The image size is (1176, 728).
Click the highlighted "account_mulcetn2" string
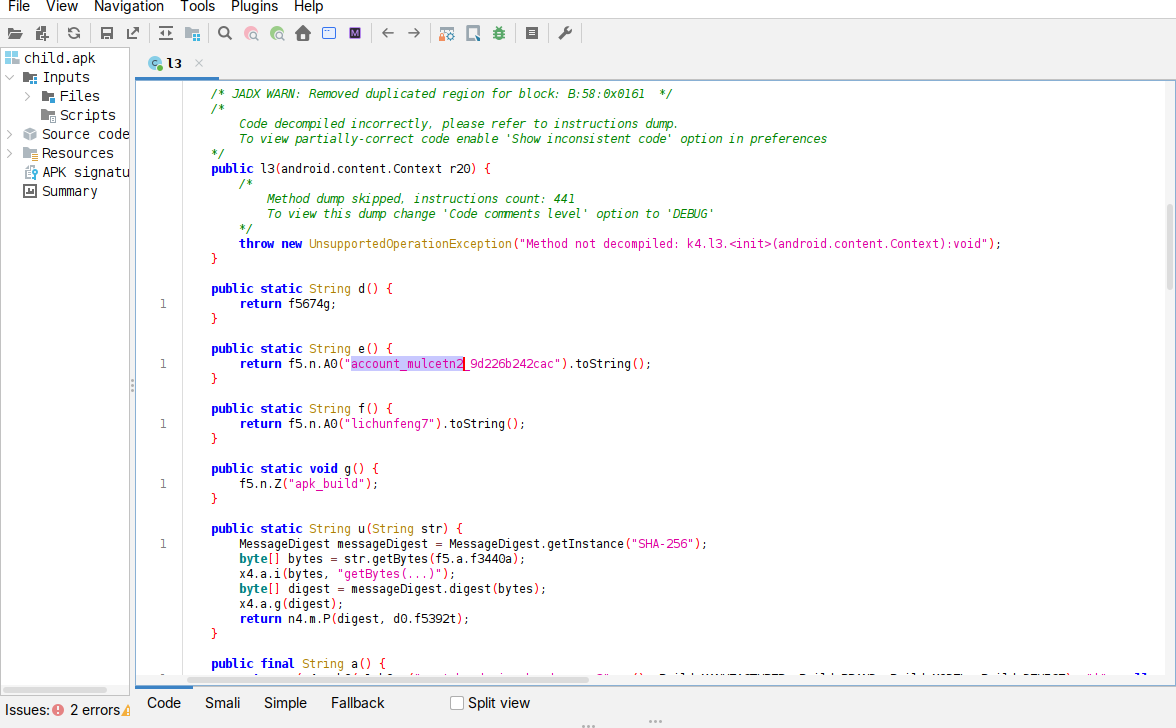coord(407,364)
